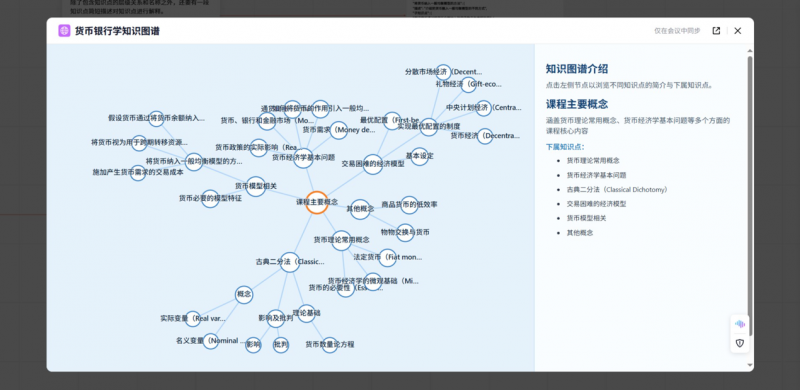
Task: Click the scrollbar down arrow
Action: tap(749, 365)
